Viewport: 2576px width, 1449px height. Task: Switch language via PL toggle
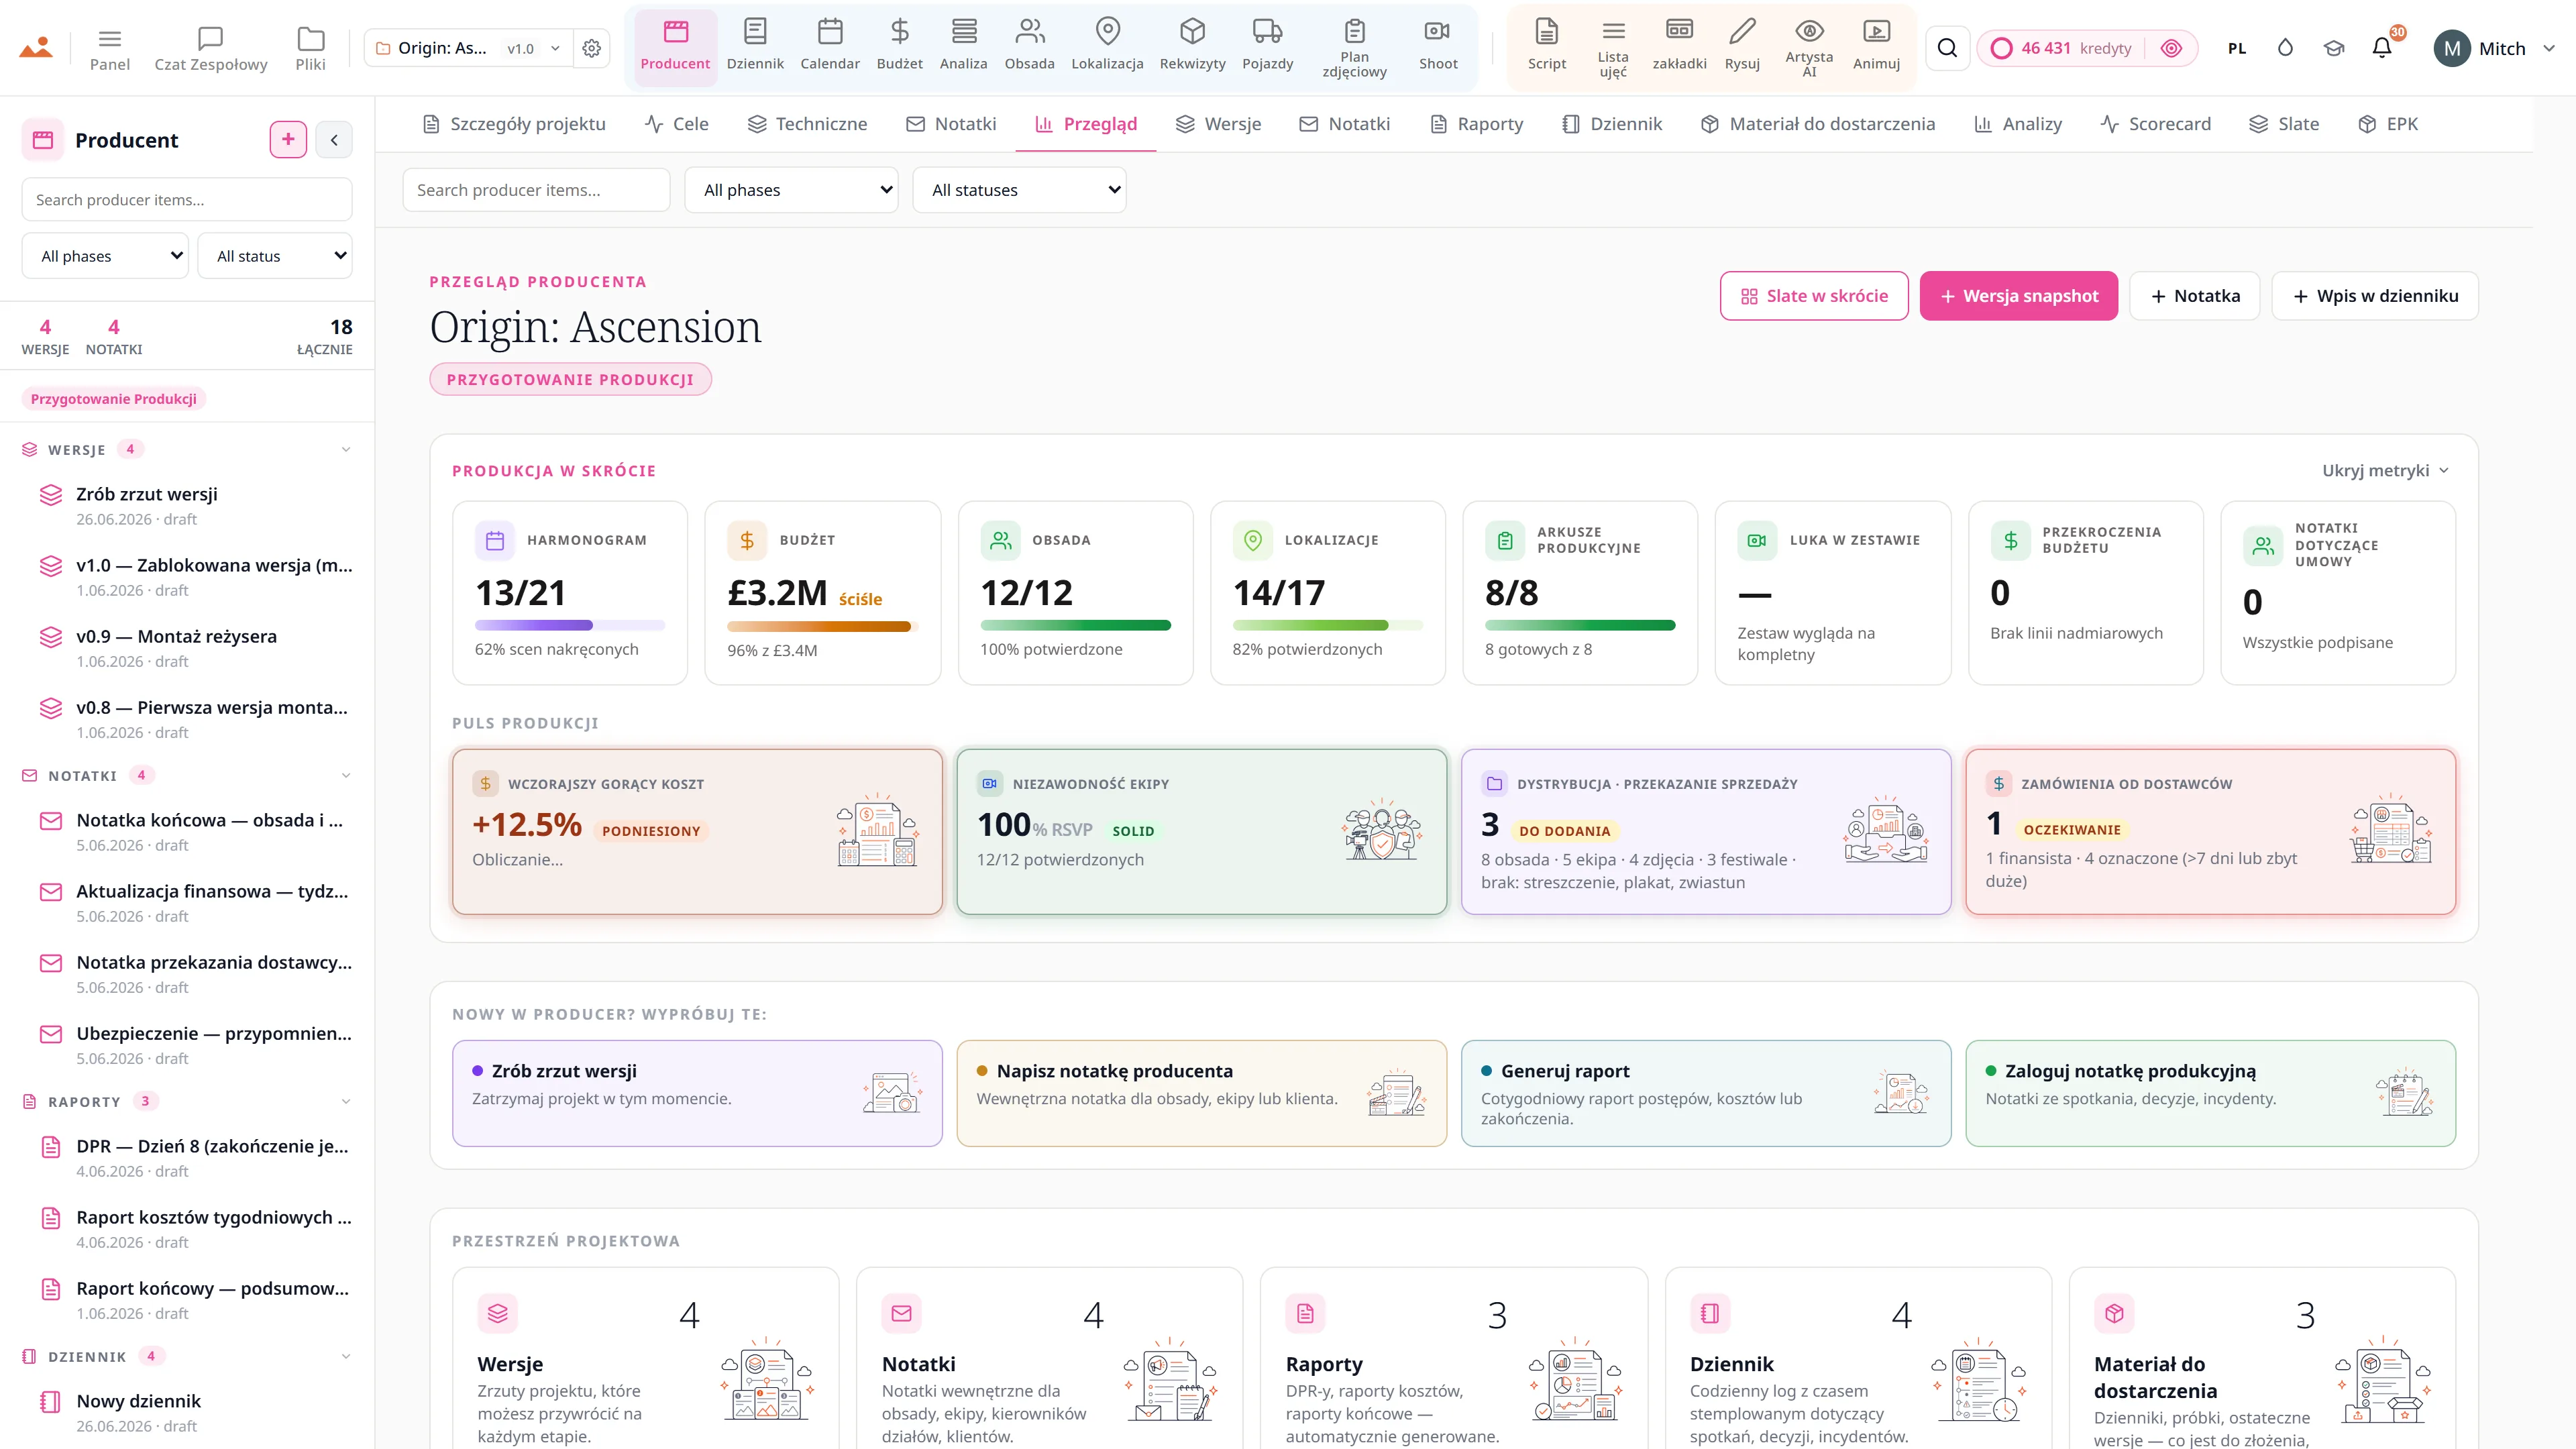(2237, 48)
